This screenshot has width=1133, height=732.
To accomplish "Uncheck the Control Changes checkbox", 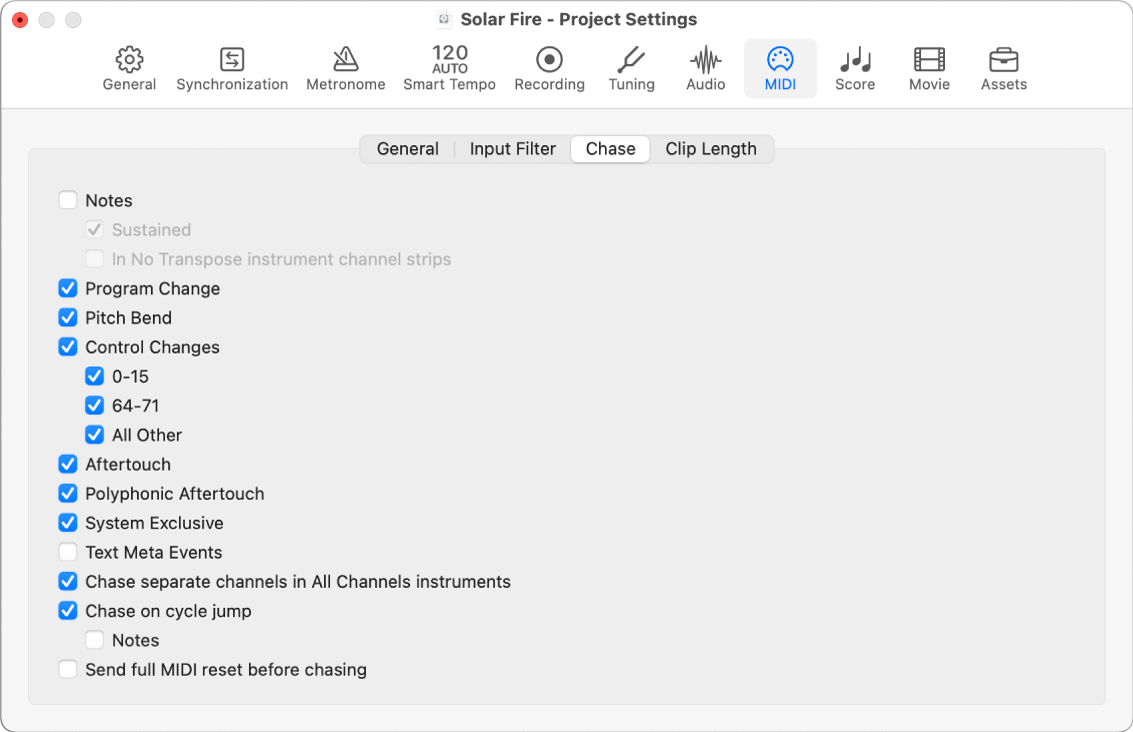I will 68,347.
